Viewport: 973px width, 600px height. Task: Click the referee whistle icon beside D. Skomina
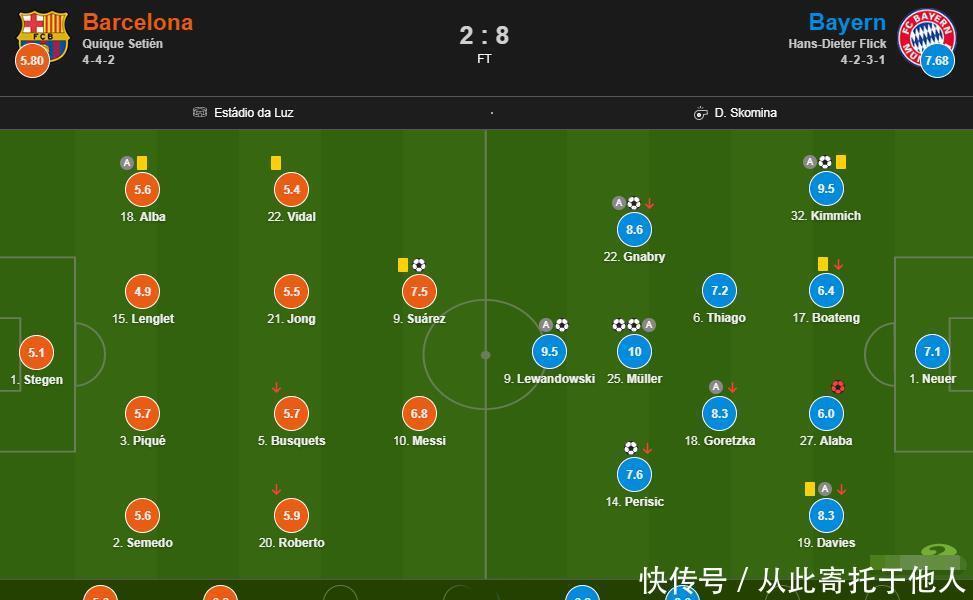(701, 113)
